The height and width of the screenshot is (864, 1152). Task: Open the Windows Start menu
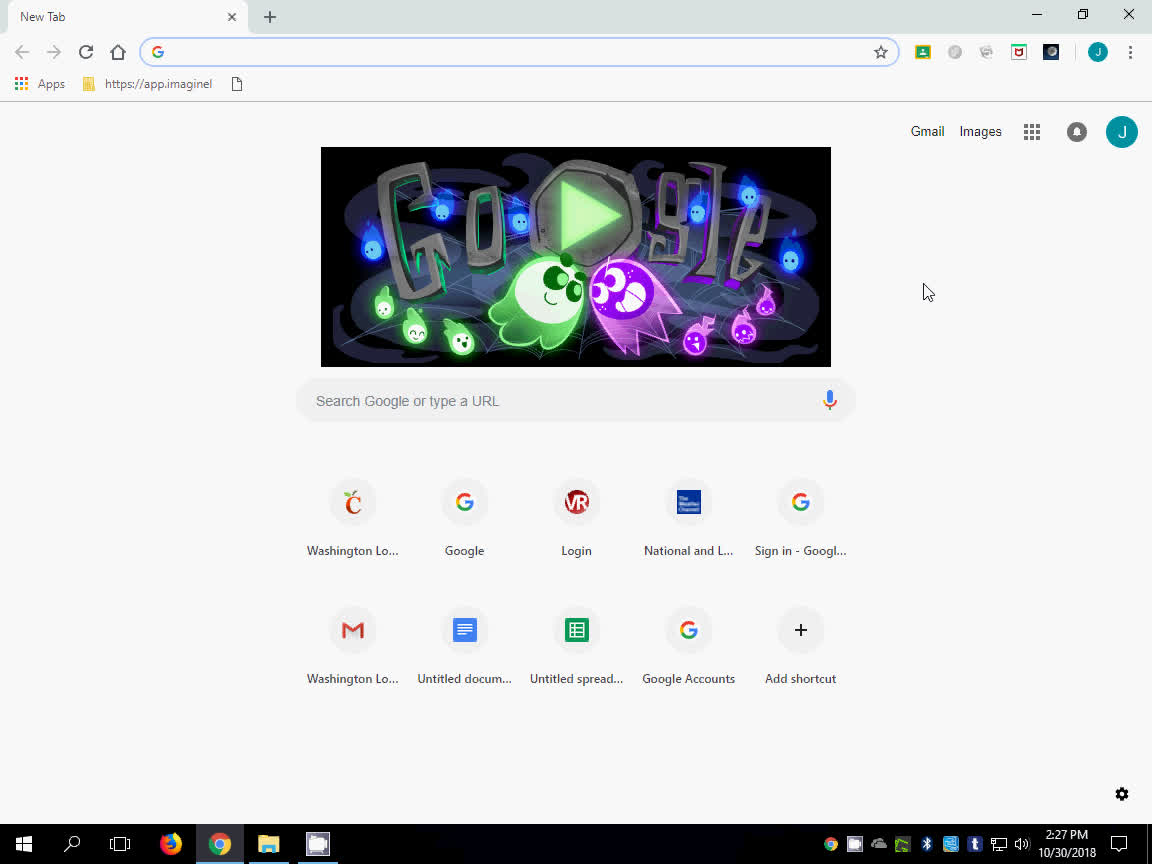[24, 844]
